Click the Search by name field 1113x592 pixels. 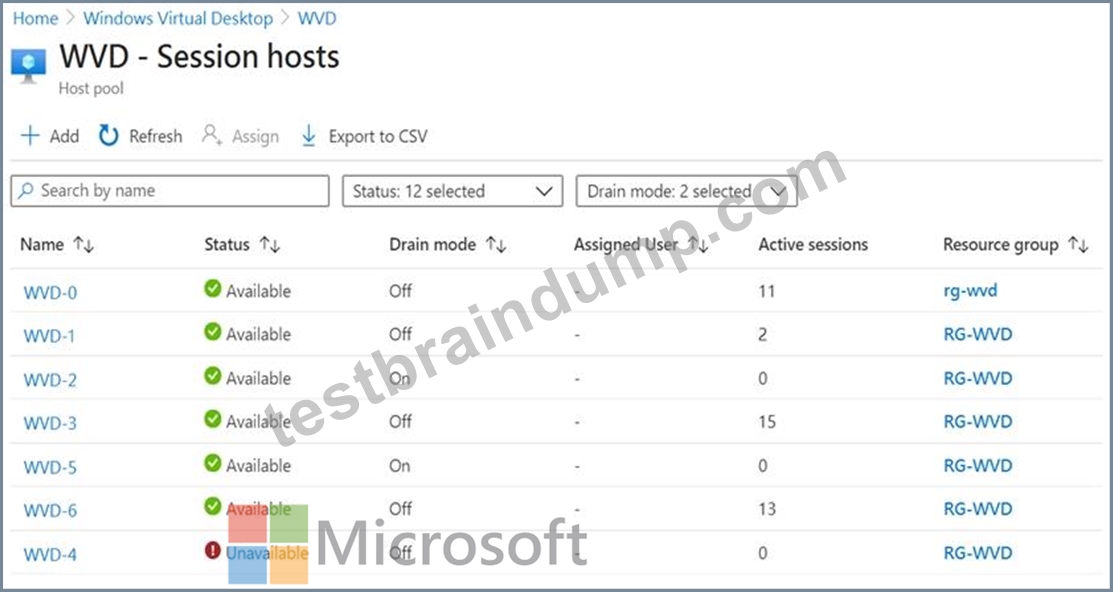170,191
